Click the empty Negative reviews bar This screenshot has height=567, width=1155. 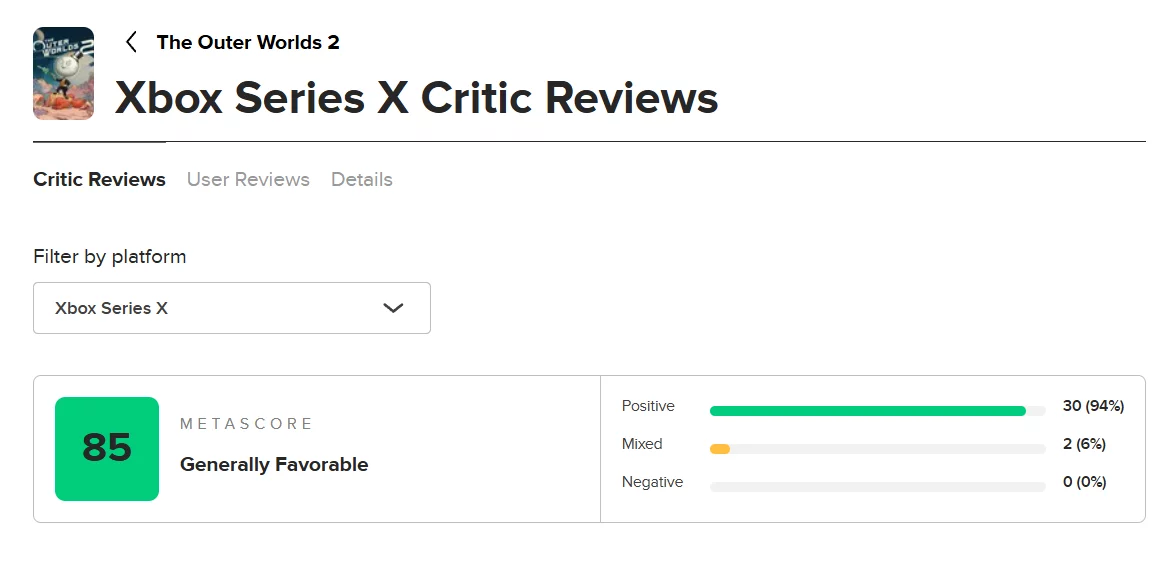click(877, 487)
